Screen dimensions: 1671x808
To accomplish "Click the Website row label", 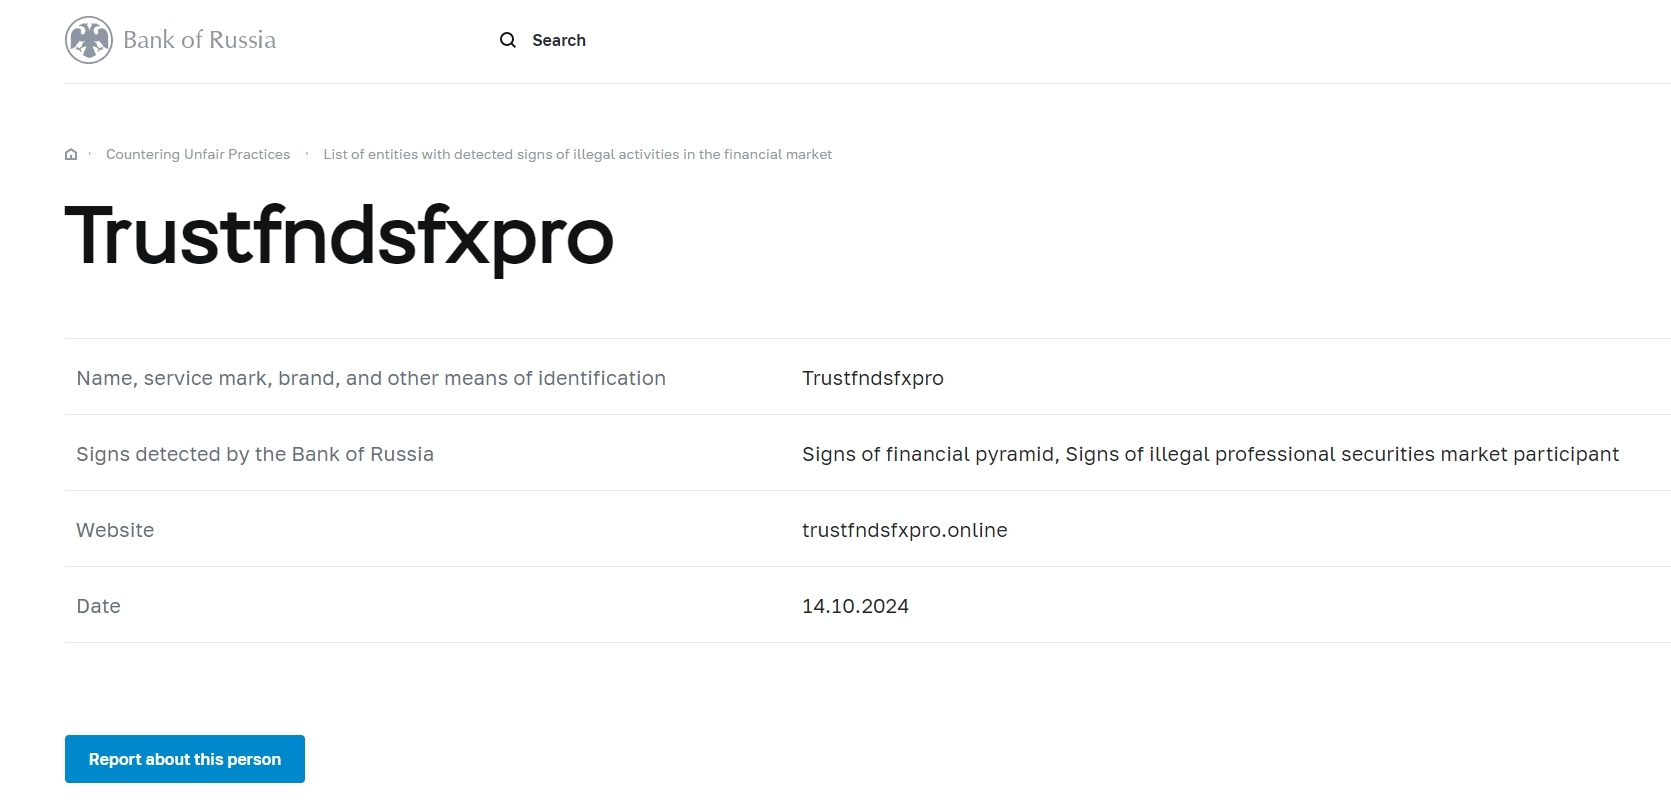I will 115,530.
